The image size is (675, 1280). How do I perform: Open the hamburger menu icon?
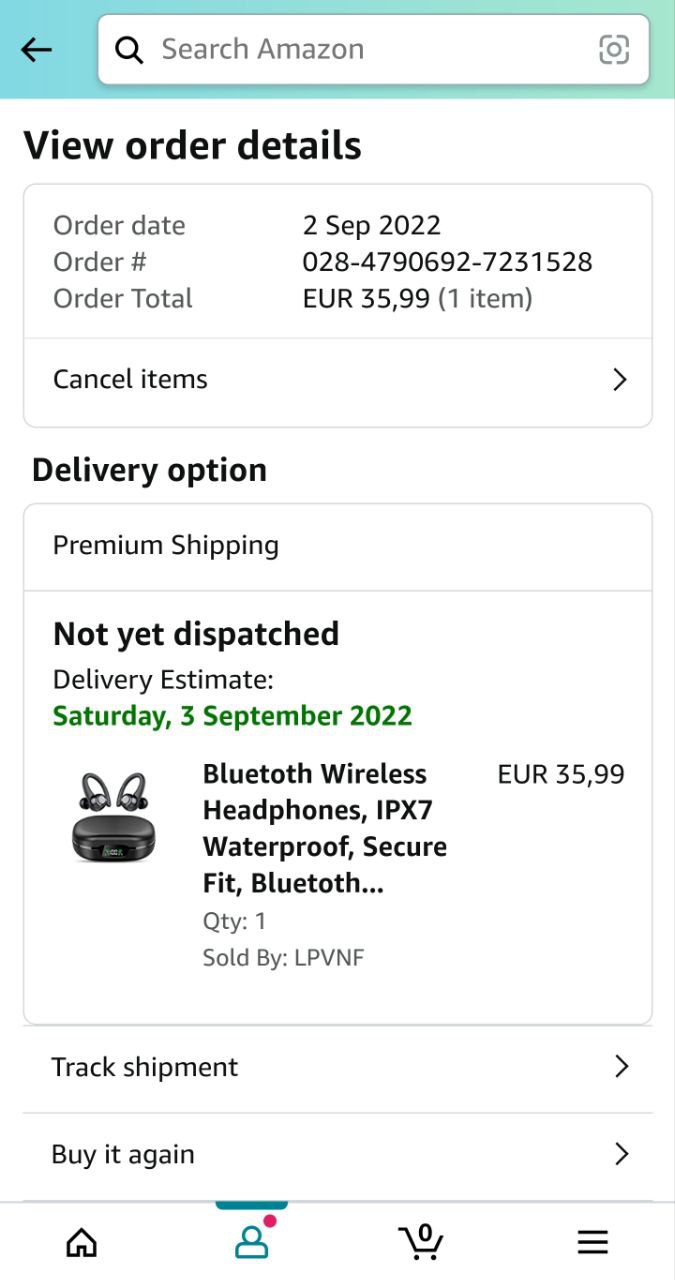click(x=593, y=1242)
